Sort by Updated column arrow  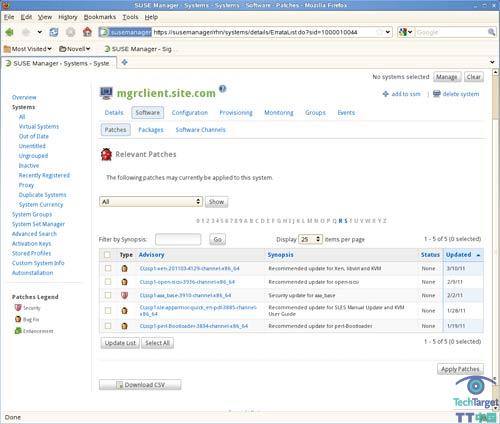[x=478, y=255]
